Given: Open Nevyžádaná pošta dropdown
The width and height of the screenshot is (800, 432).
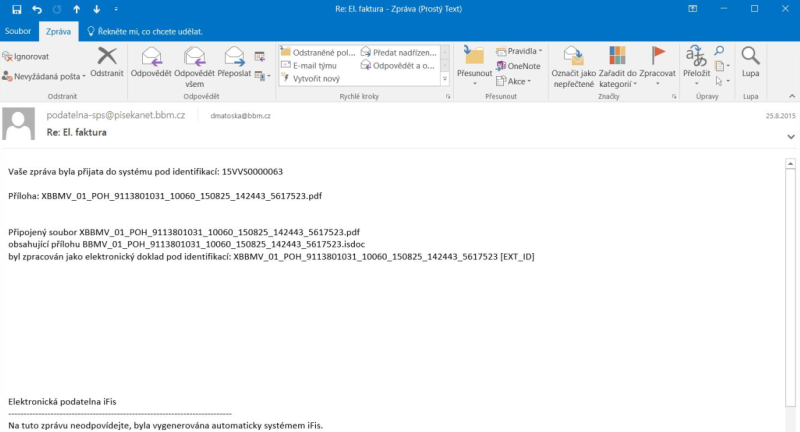Looking at the screenshot, I should click(x=44, y=77).
